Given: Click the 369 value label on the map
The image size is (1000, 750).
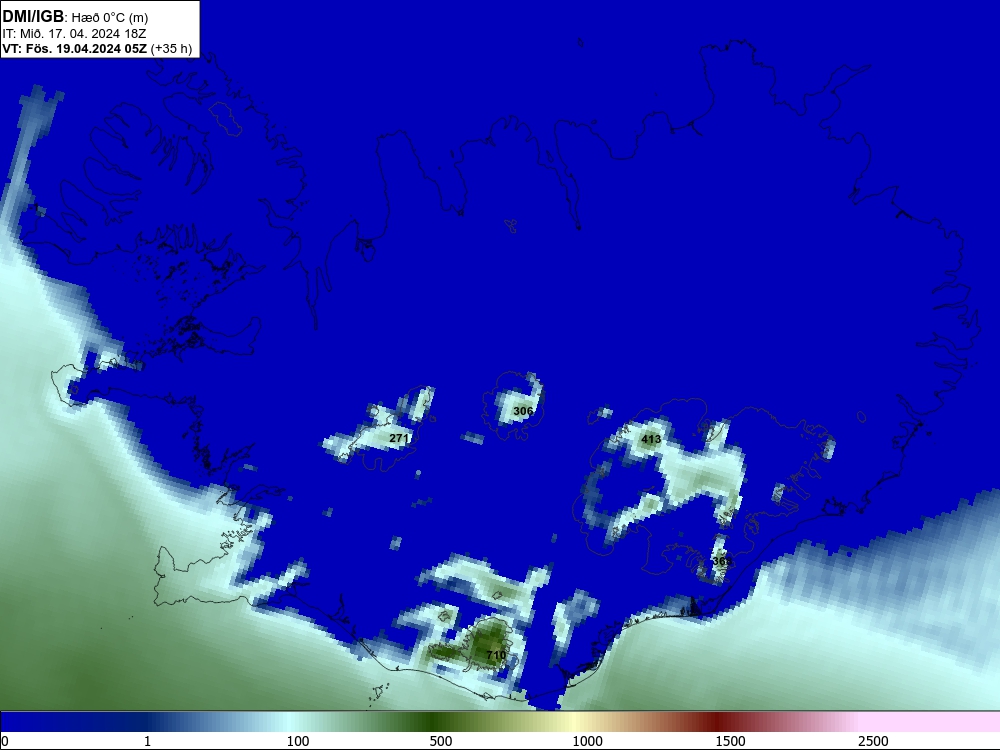Looking at the screenshot, I should click(x=722, y=561).
